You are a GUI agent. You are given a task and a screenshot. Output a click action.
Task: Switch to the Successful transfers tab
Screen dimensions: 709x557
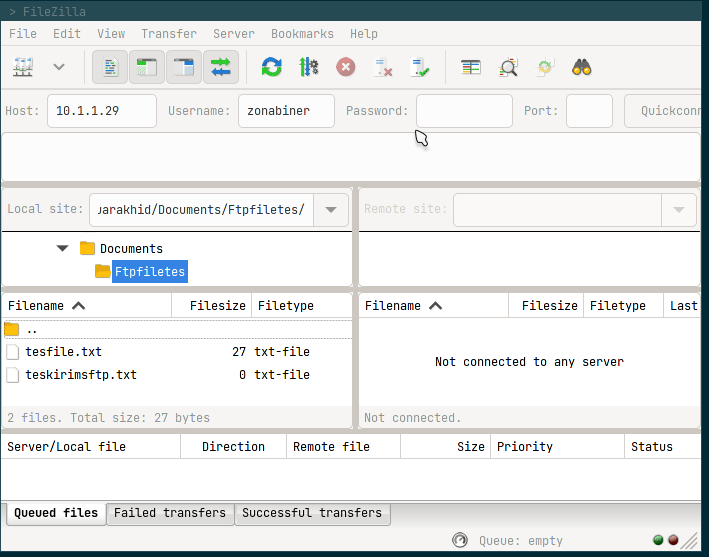[312, 513]
